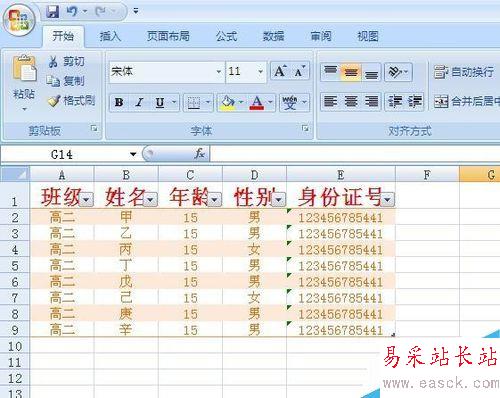Open clipboard pane dialog launcher
This screenshot has height=398, width=500.
point(94,128)
